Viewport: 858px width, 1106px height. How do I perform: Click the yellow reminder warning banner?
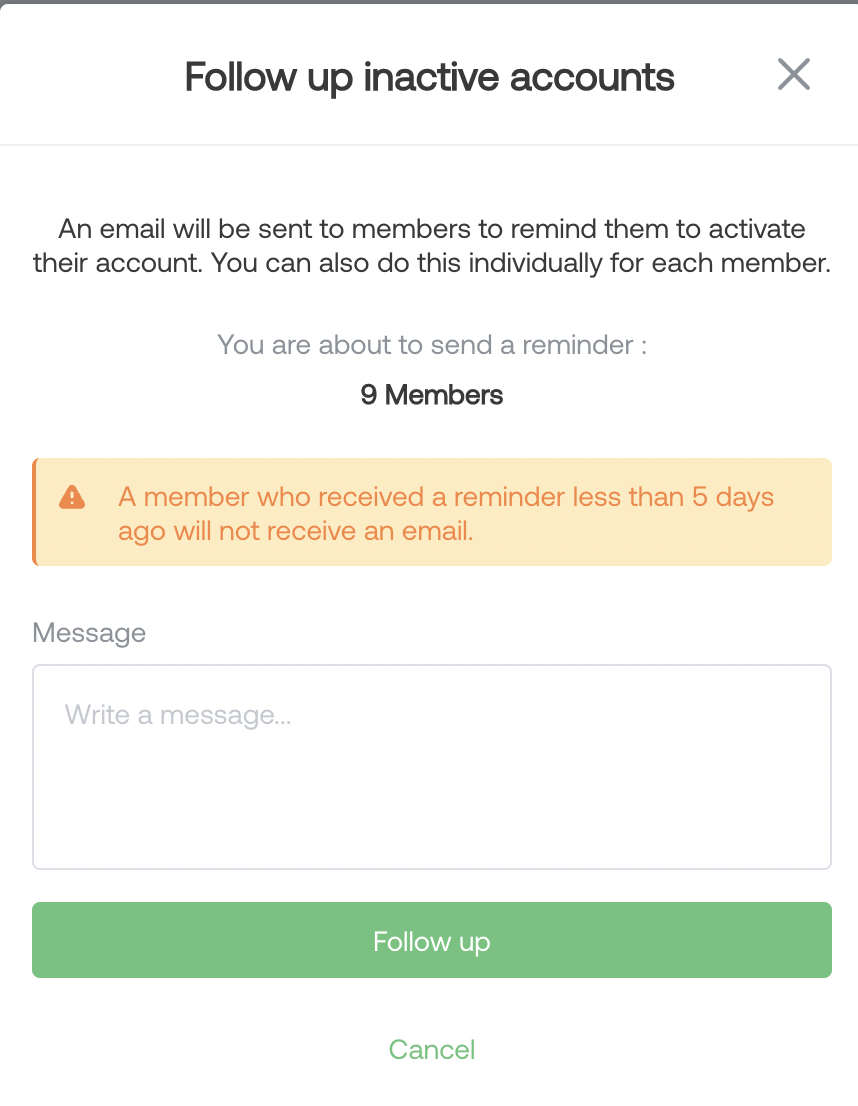pos(432,512)
